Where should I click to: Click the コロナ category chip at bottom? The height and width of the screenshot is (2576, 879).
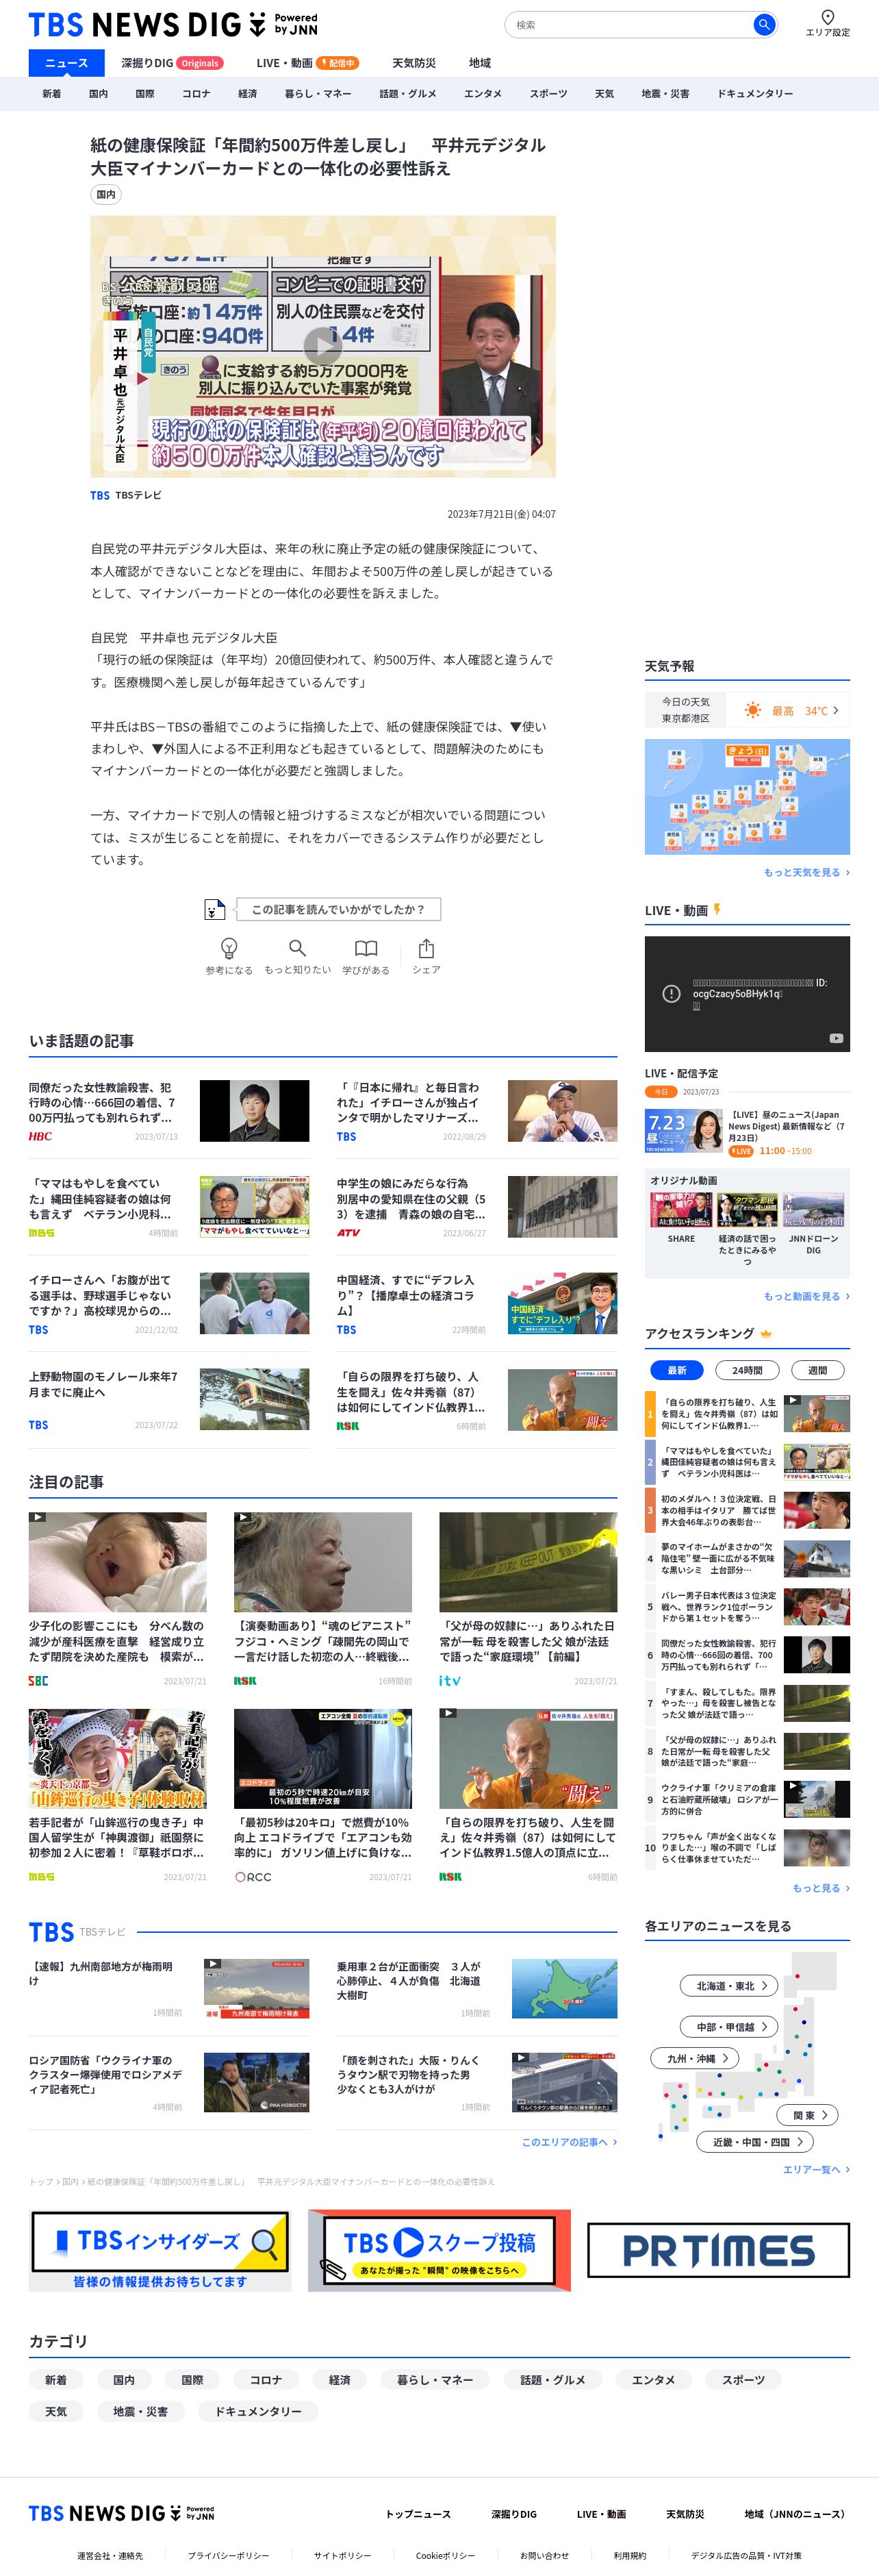click(265, 2380)
